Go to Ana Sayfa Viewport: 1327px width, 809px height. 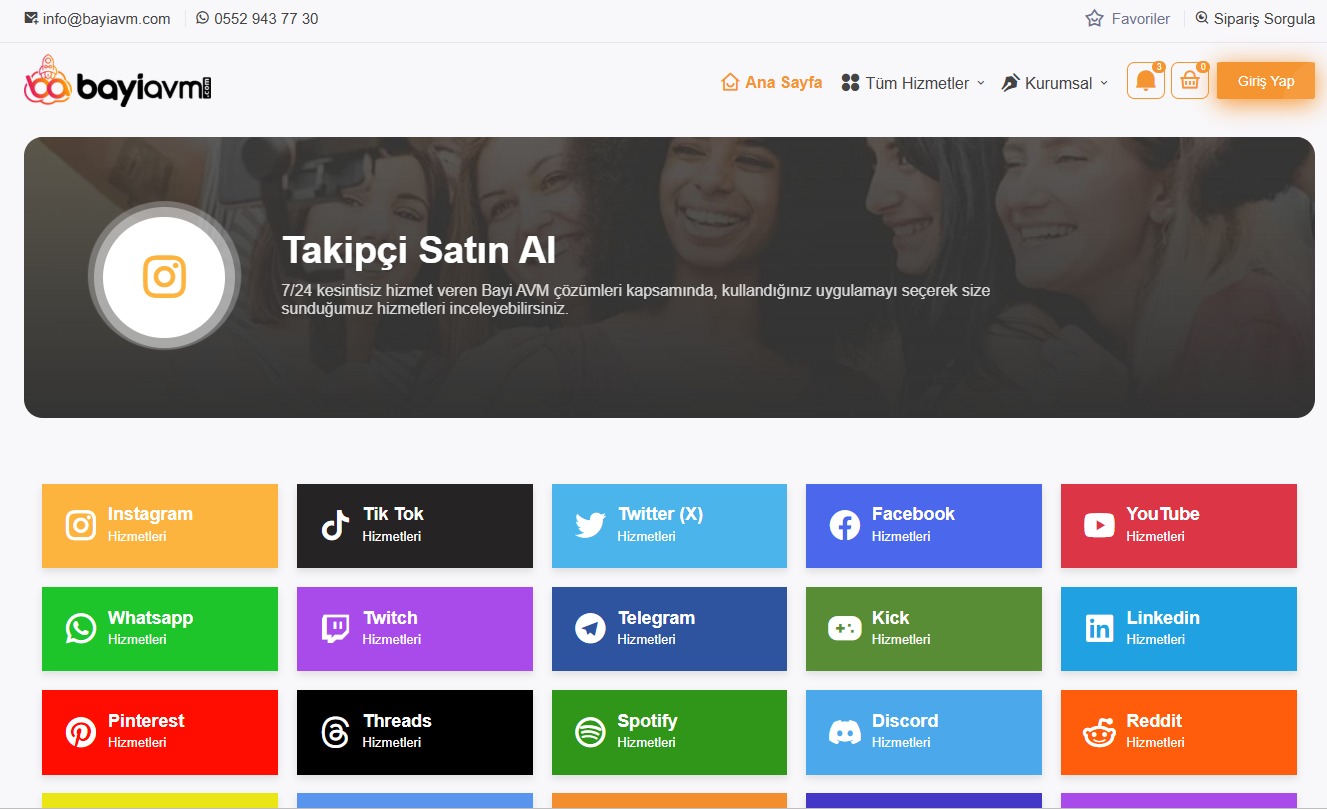[771, 82]
